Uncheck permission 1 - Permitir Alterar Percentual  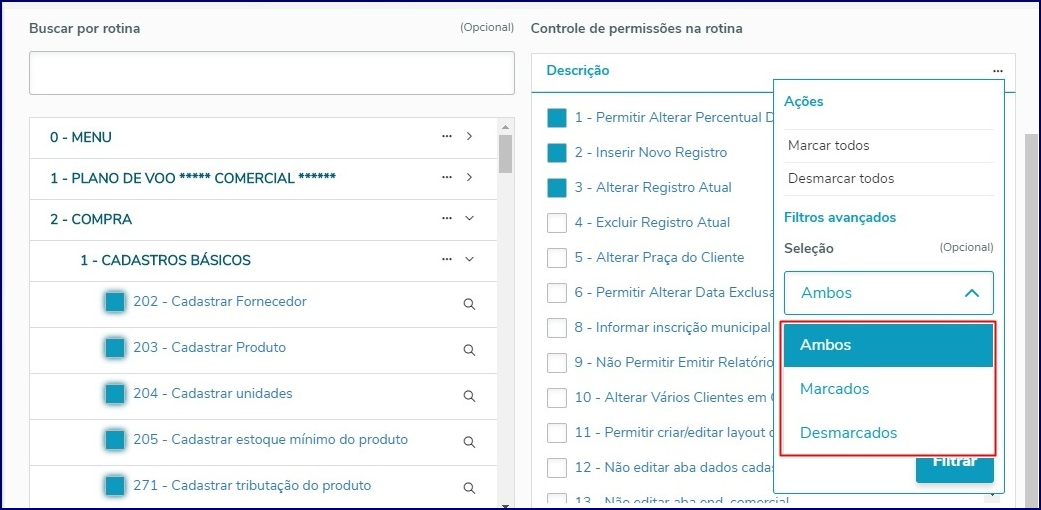pyautogui.click(x=556, y=118)
